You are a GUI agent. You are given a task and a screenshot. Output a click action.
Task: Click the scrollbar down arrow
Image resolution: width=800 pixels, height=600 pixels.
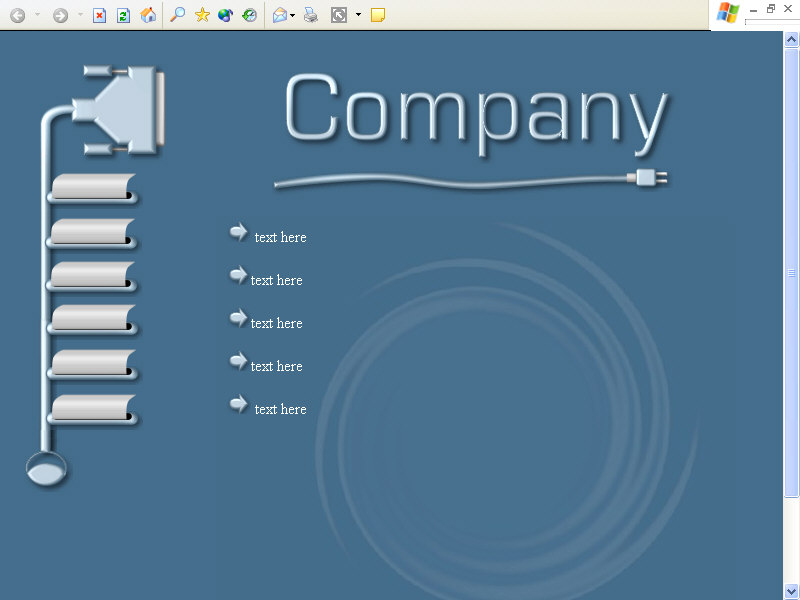coord(791,592)
